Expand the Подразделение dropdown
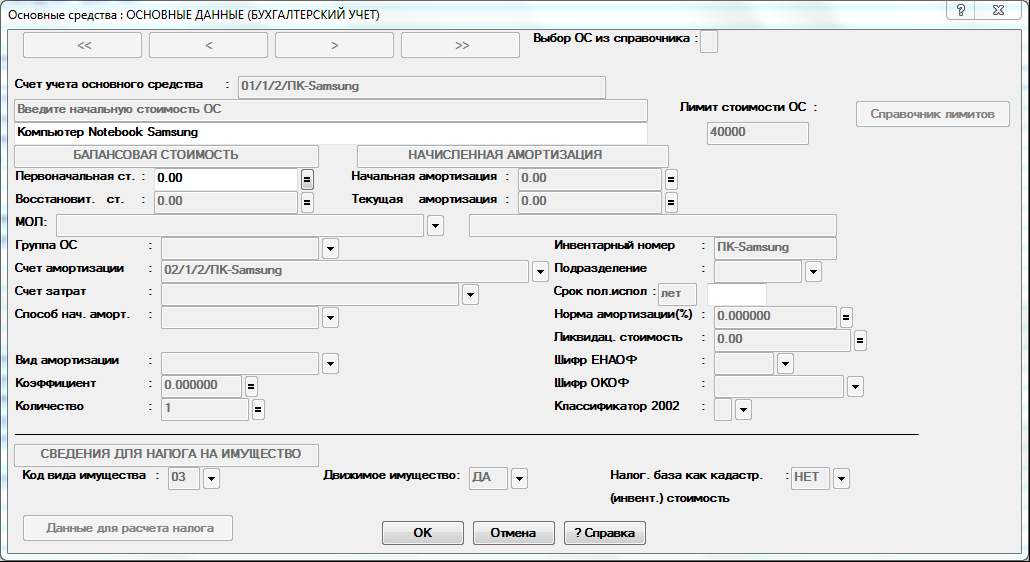 tap(813, 271)
